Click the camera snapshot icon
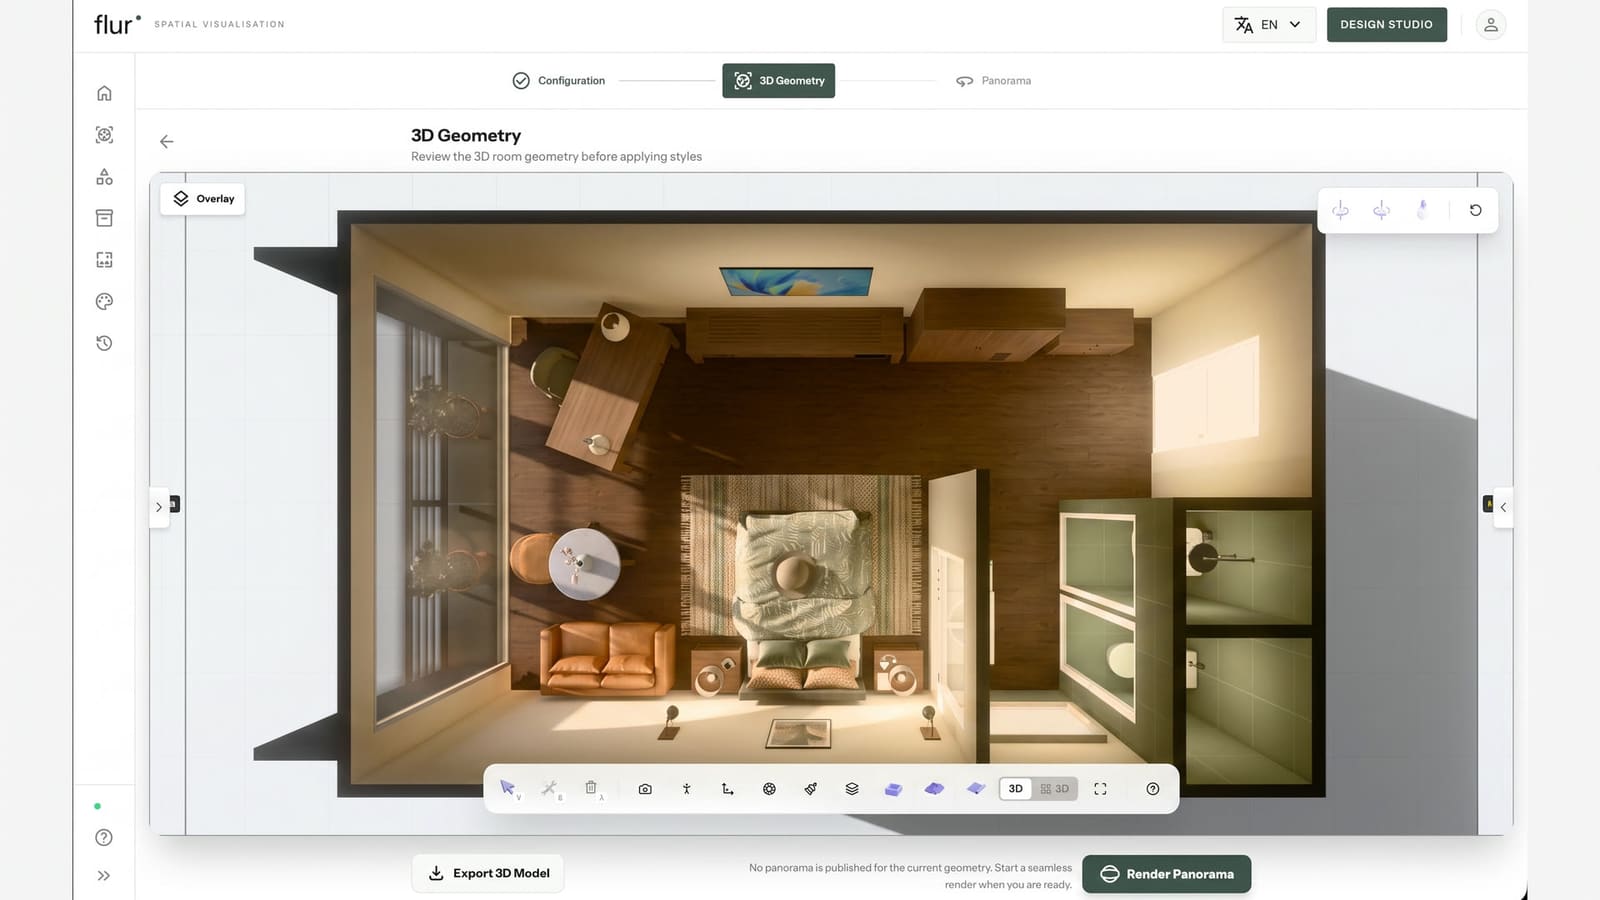 (645, 789)
